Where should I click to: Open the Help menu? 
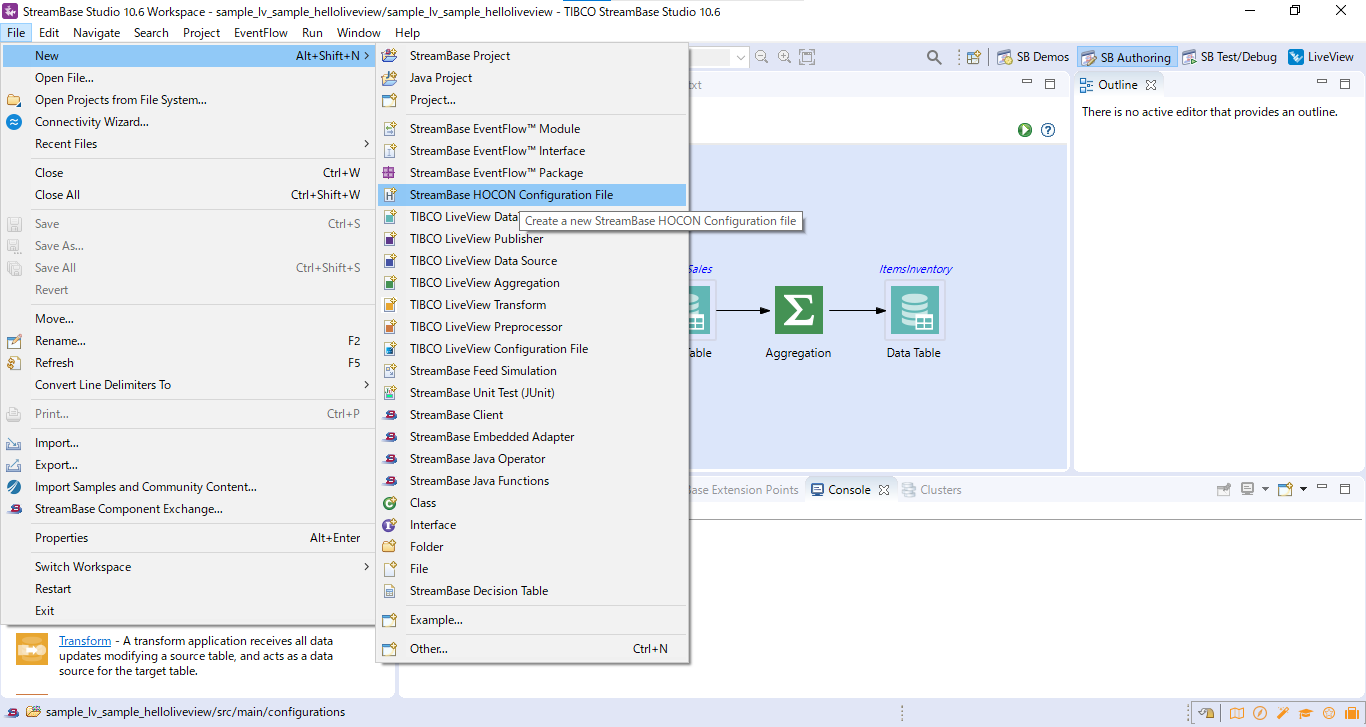pyautogui.click(x=407, y=32)
